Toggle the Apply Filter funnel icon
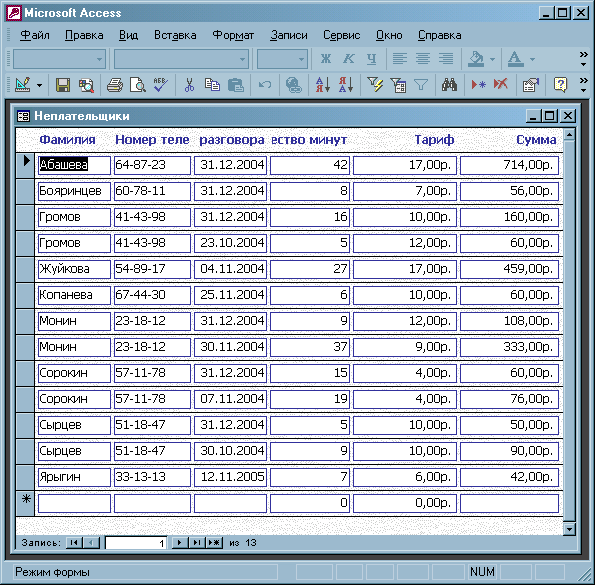Screen dimensions: 595x585 [x=421, y=85]
